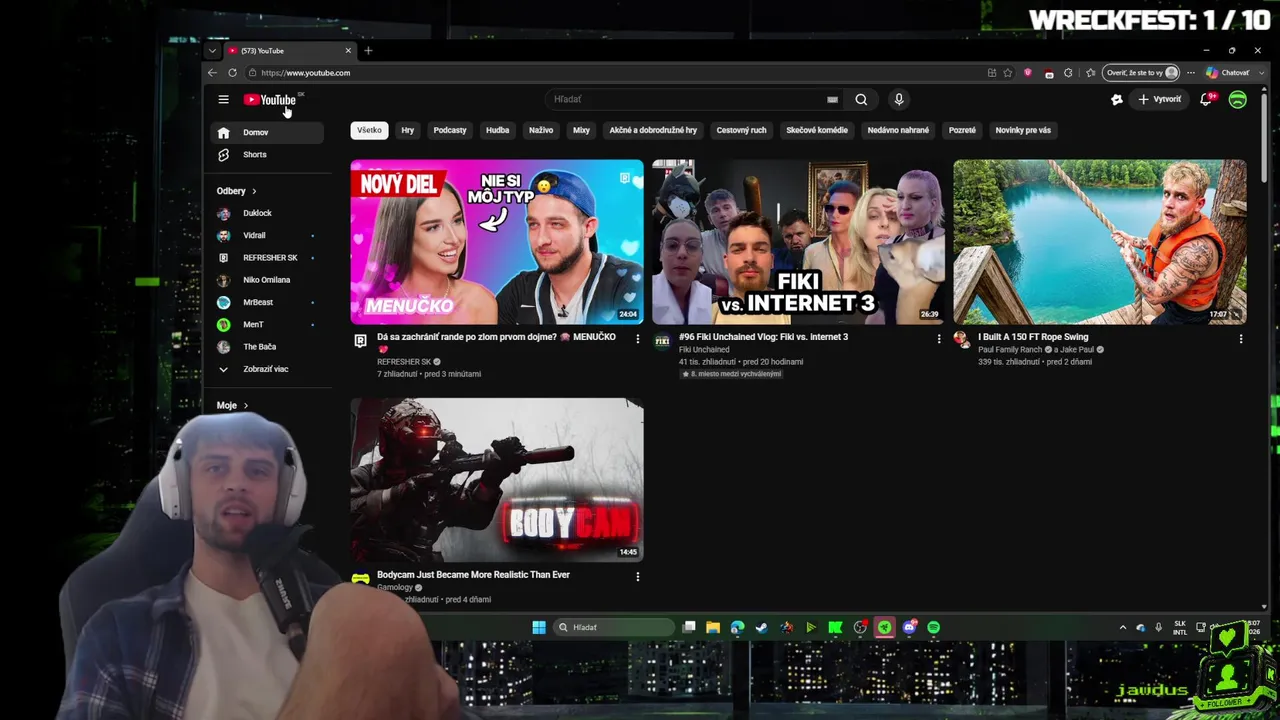This screenshot has height=720, width=1280.
Task: Open Spotify from the taskbar
Action: (933, 627)
